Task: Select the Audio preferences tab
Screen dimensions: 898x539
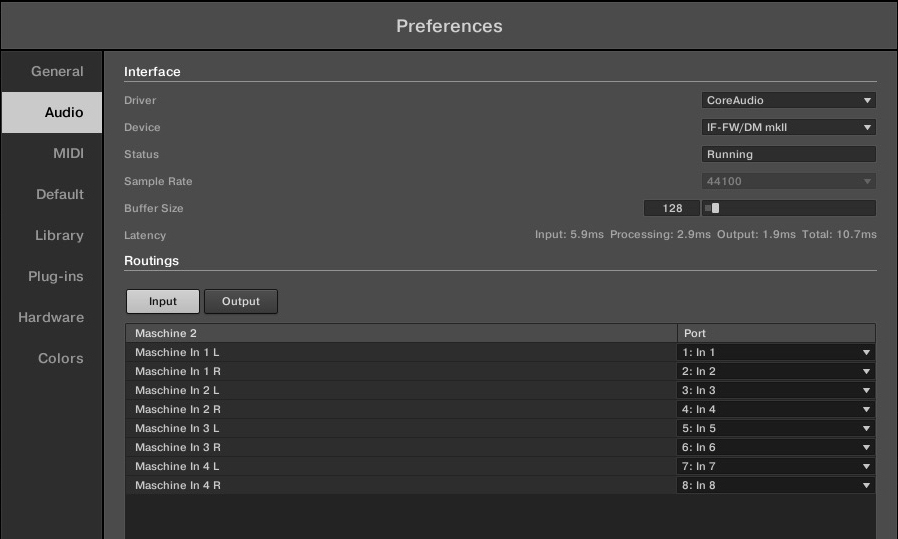Action: (52, 112)
